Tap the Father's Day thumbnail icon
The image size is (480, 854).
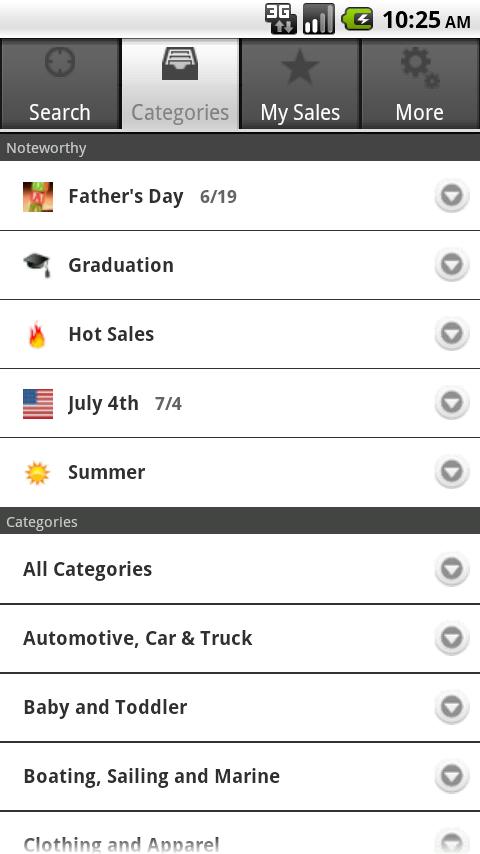point(38,197)
